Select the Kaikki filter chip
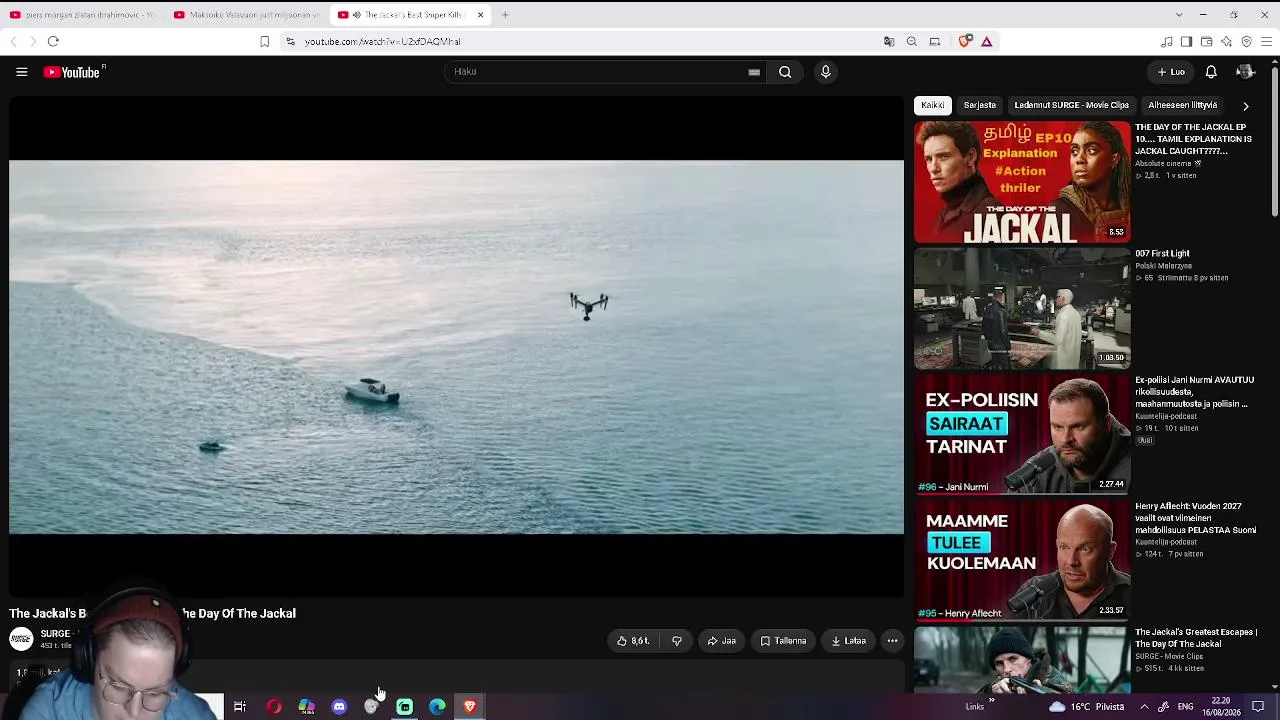1280x720 pixels. [x=933, y=105]
